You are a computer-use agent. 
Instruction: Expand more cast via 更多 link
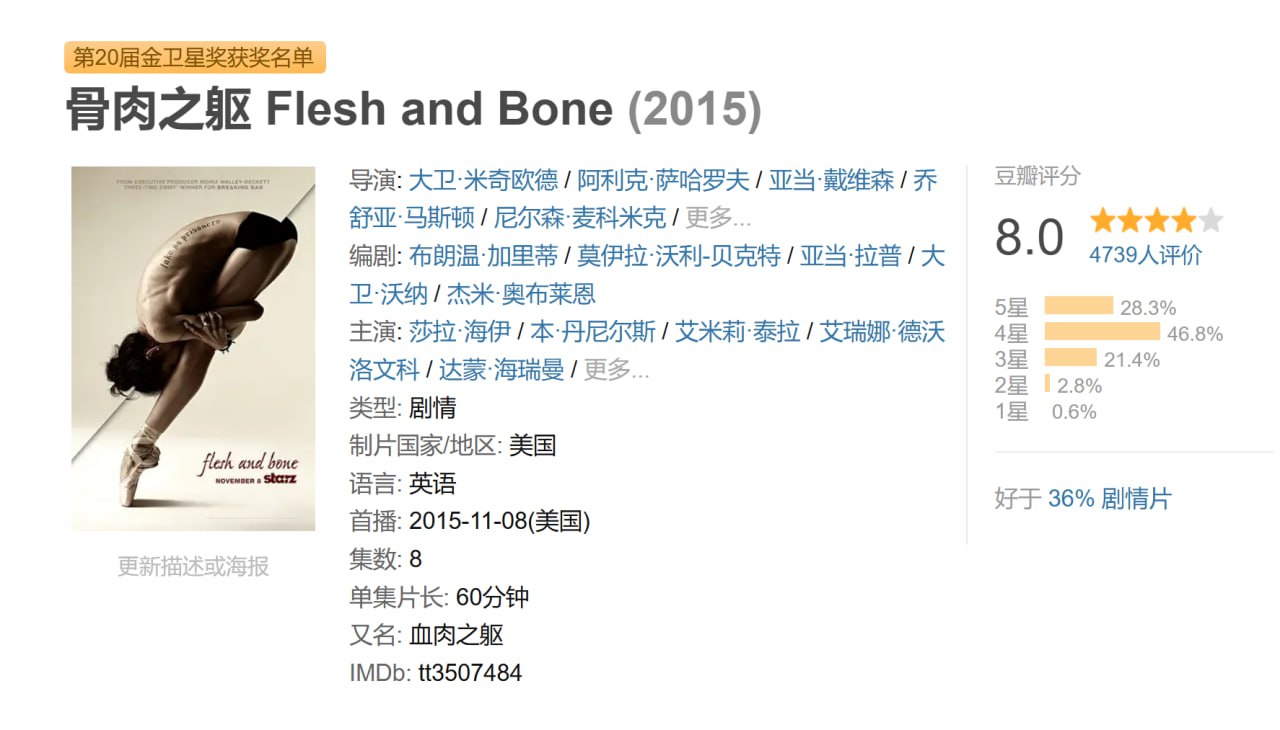(x=616, y=370)
